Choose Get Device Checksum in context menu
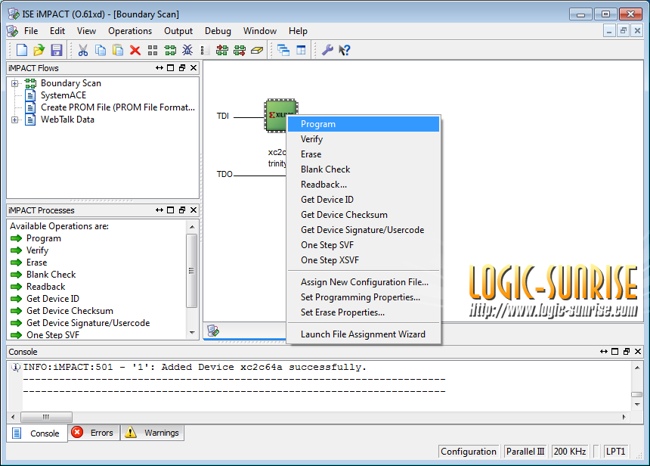The width and height of the screenshot is (650, 466). (x=364, y=215)
